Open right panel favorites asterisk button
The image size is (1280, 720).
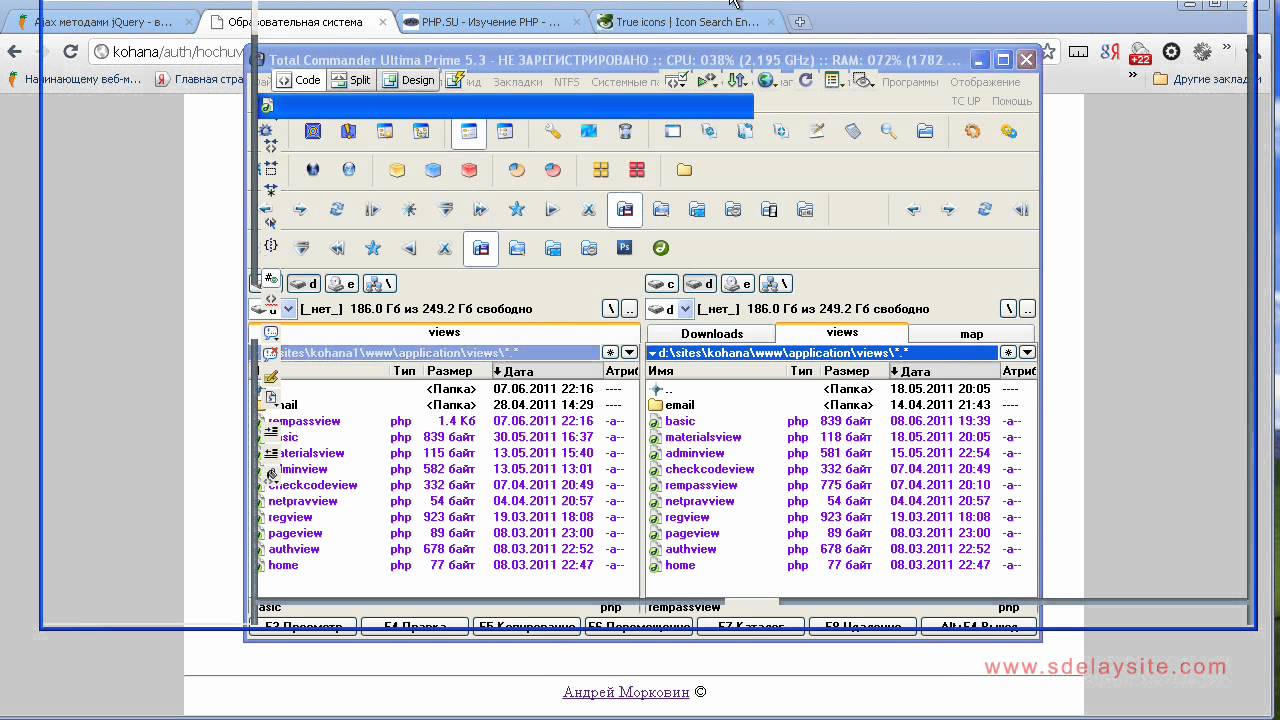point(1008,352)
